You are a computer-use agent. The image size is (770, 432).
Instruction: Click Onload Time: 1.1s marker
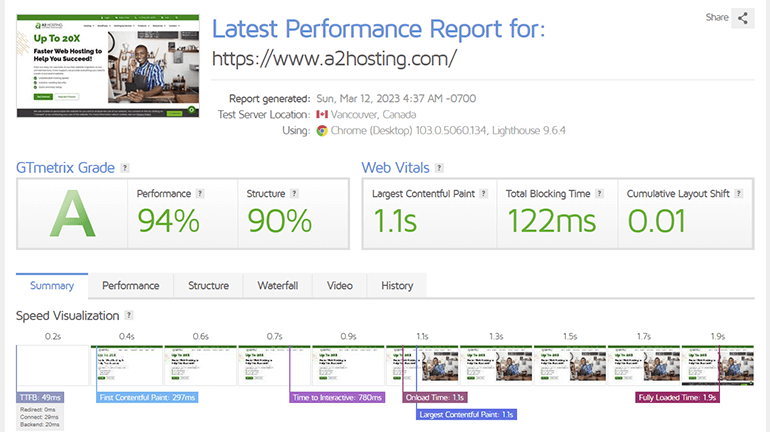(x=435, y=397)
